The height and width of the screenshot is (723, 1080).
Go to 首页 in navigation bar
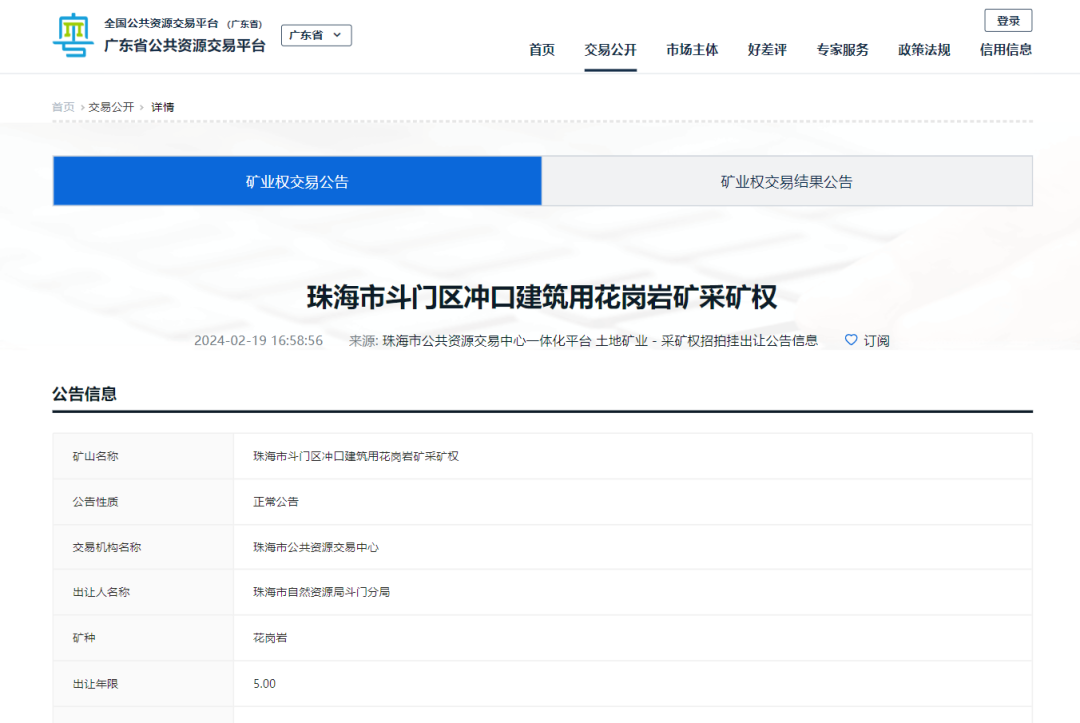point(542,50)
